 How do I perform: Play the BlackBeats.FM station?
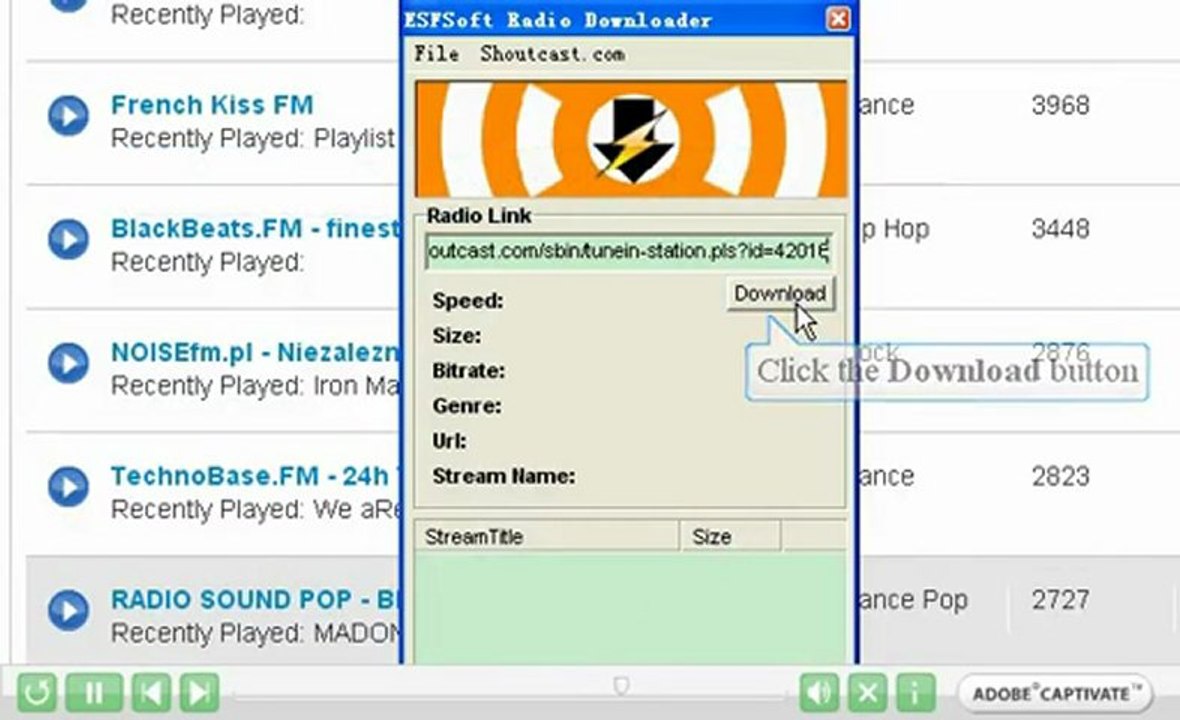tap(68, 239)
